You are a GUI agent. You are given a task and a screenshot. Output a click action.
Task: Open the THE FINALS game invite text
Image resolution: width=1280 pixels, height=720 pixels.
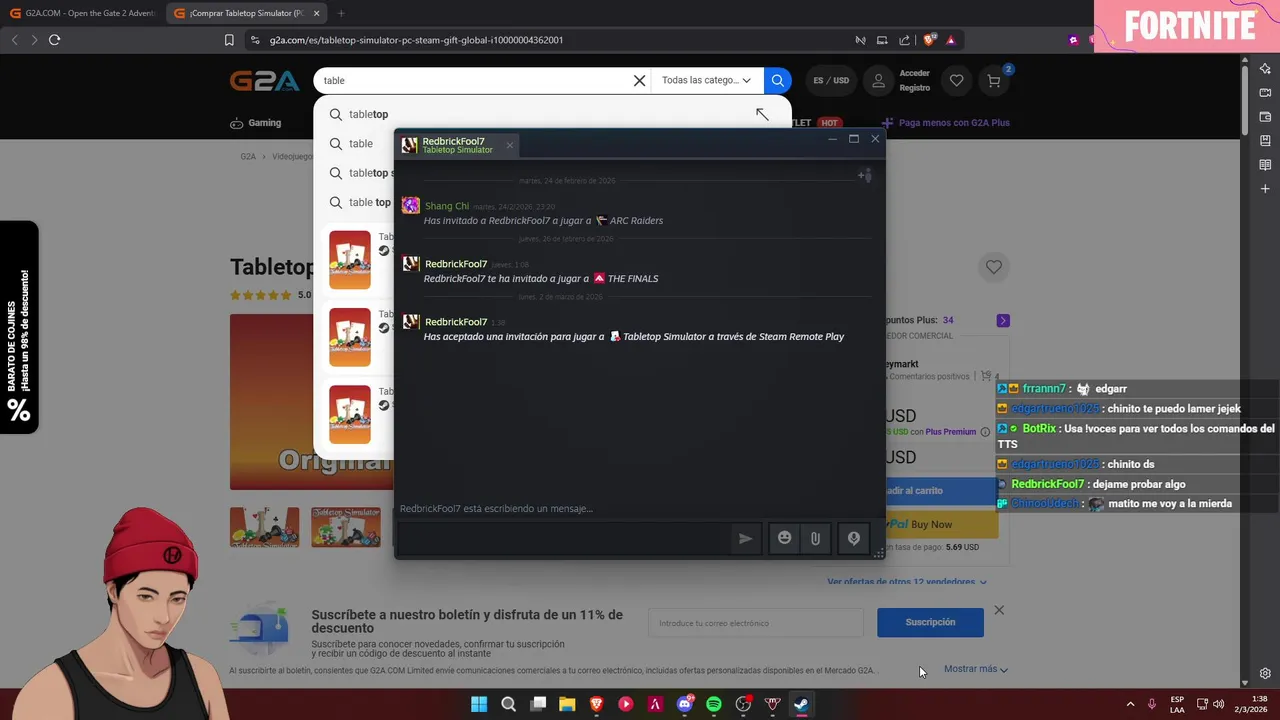[633, 279]
